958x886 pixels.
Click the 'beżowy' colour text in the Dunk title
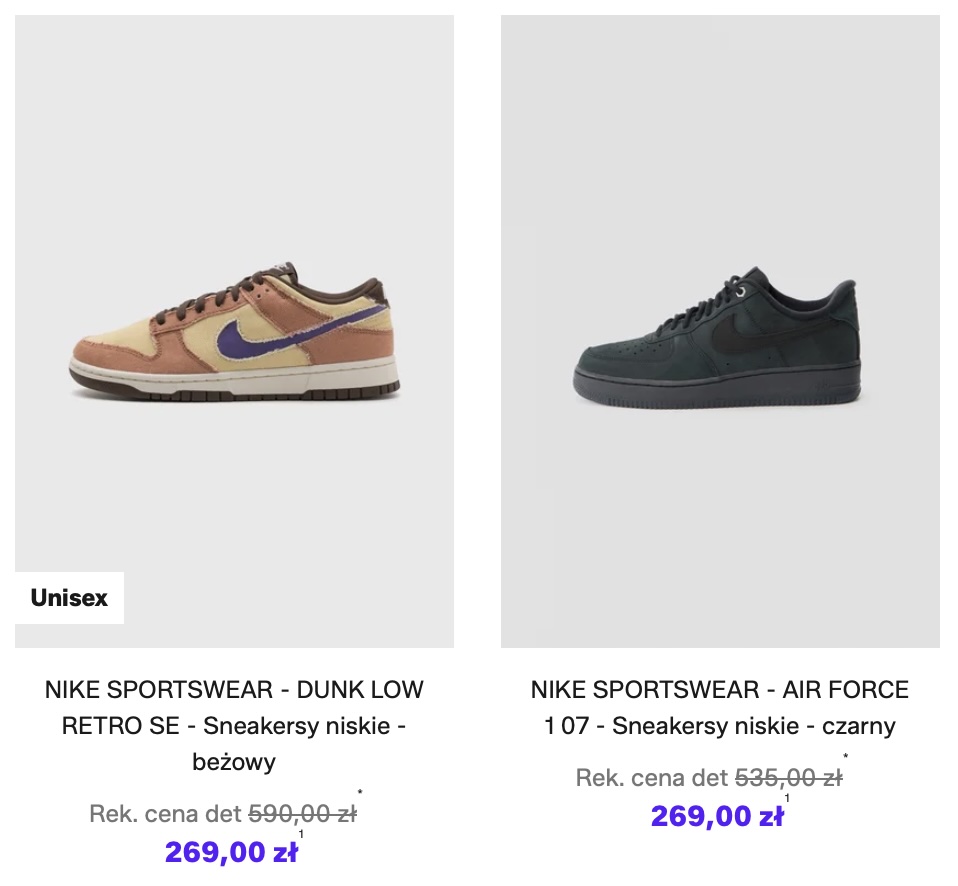[x=234, y=762]
